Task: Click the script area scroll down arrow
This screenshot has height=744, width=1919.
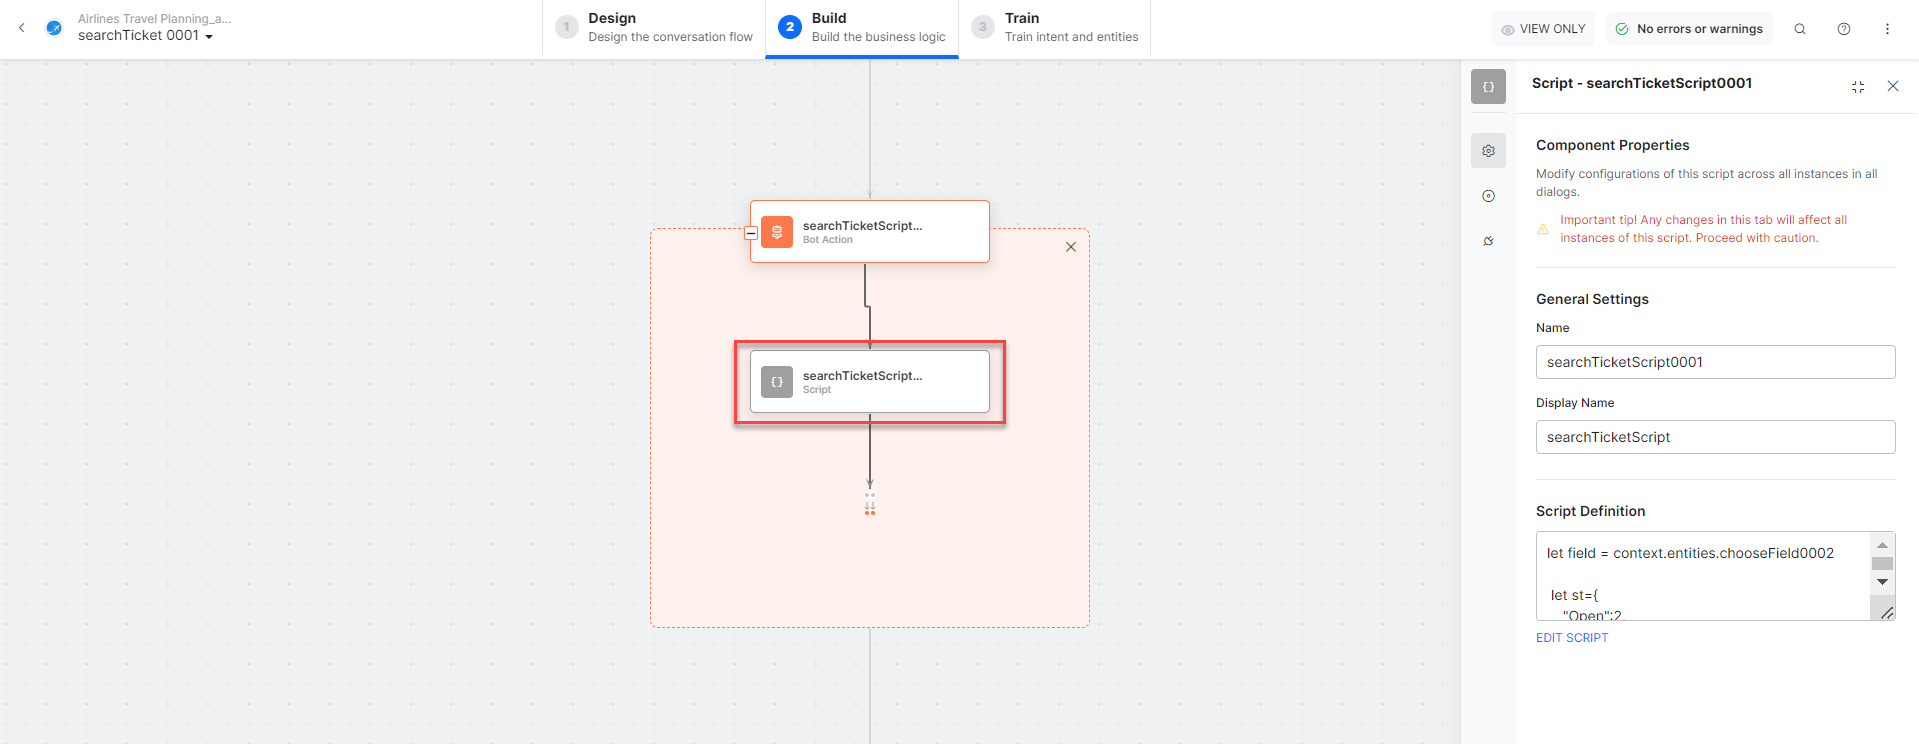Action: (x=1882, y=582)
